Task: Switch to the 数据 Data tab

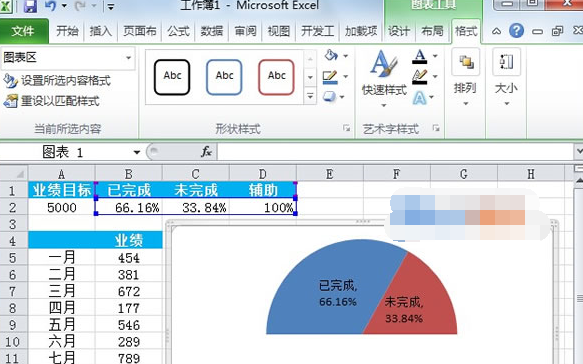Action: (x=212, y=31)
